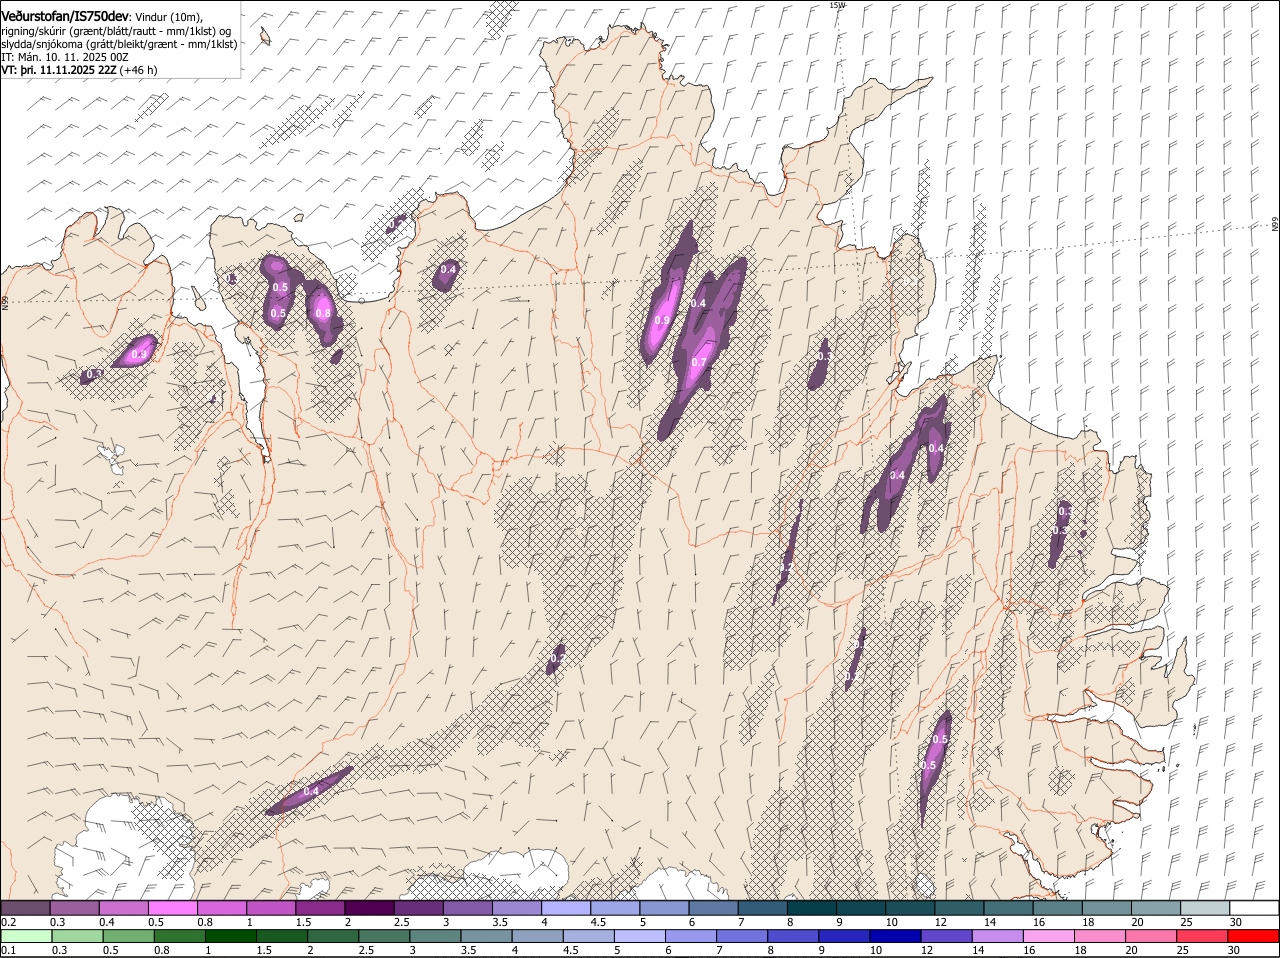This screenshot has height=958, width=1280.
Task: Click the dark teal snow-scale swatch between 8 and 9
Action: coord(812,907)
